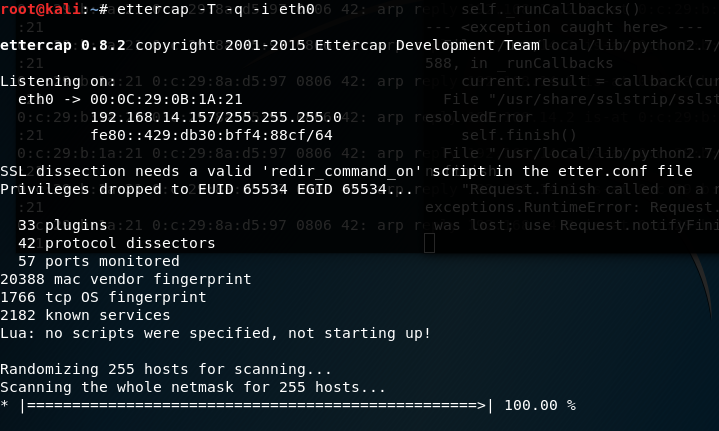
Task: Click the 100.00 % progress value
Action: tap(540, 405)
